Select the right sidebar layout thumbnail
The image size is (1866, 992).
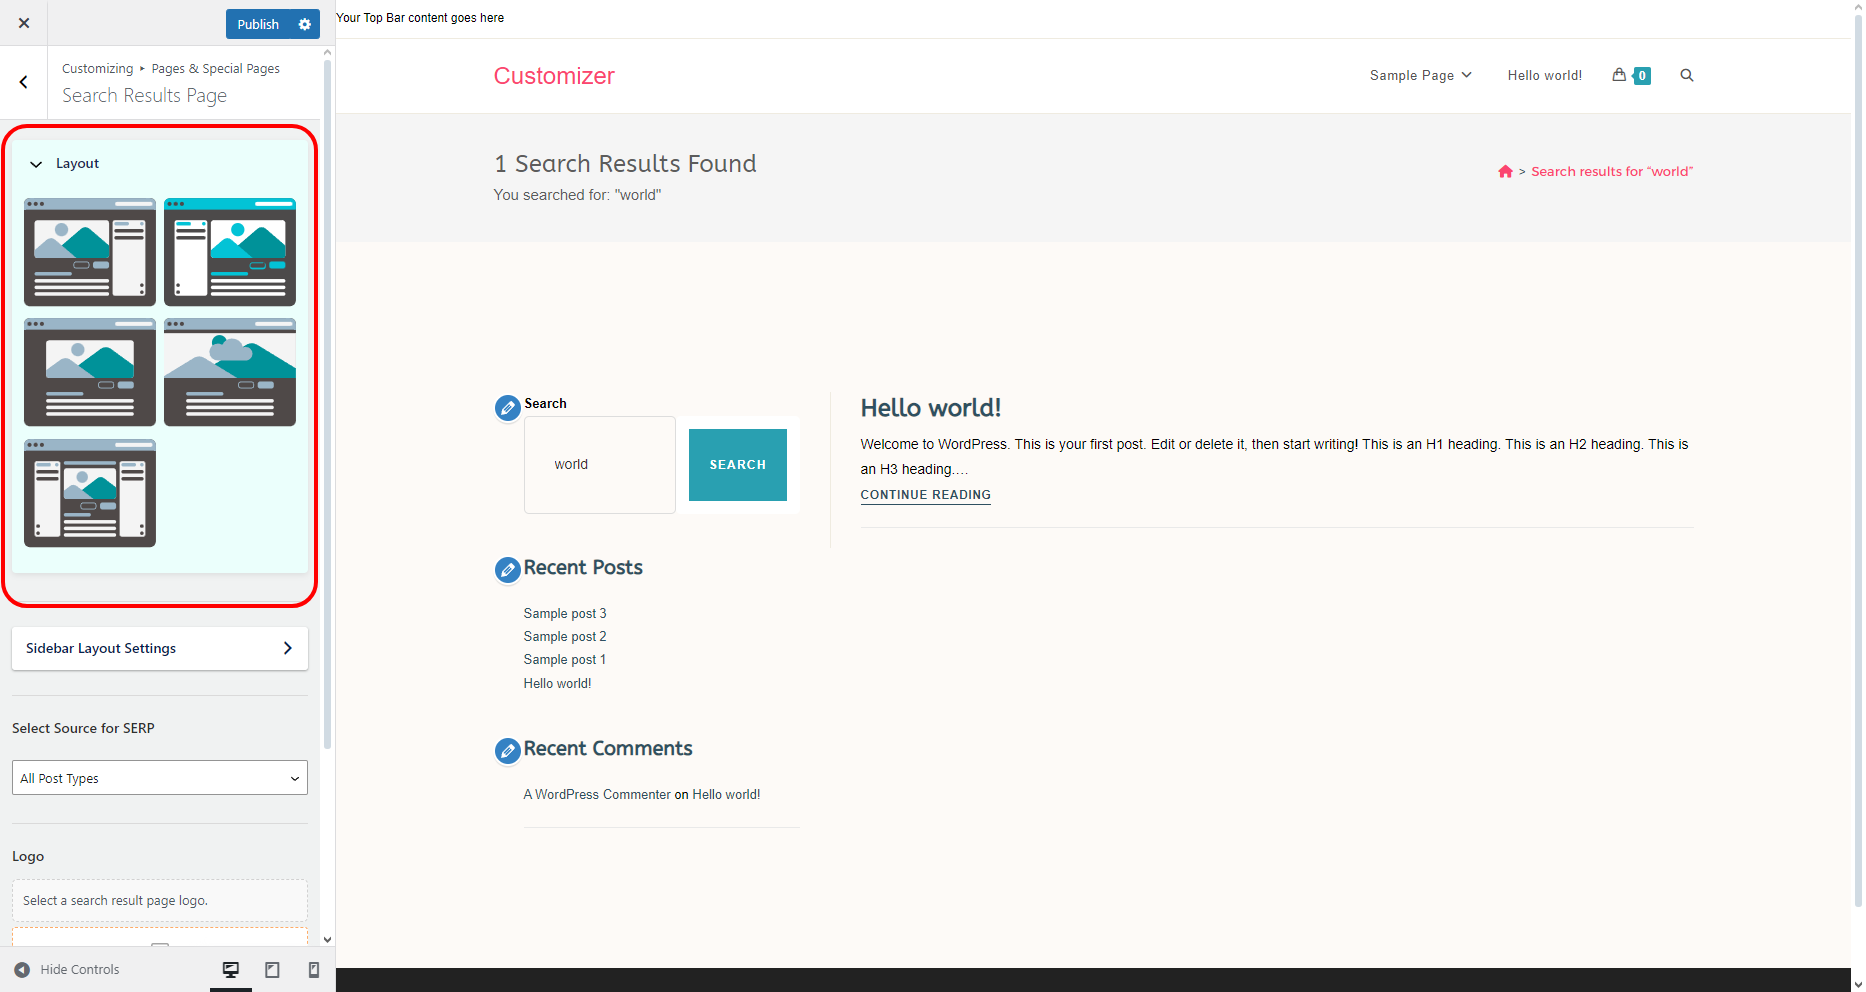click(x=90, y=252)
